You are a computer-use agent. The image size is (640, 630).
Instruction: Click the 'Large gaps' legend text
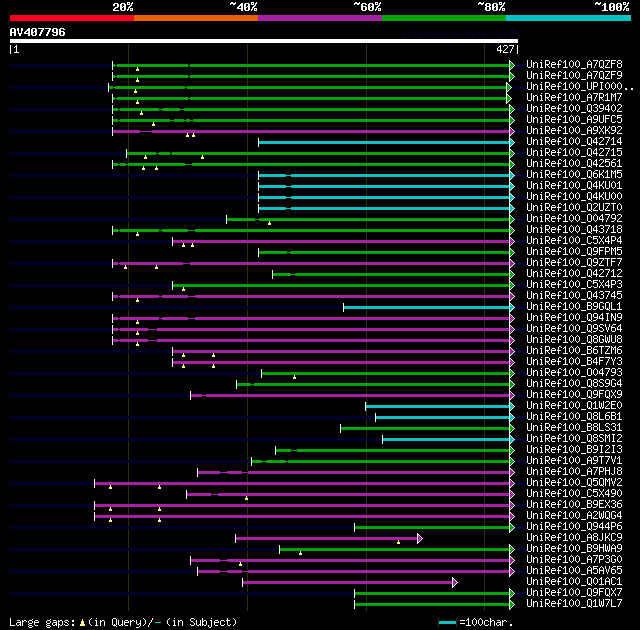[x=42, y=623]
